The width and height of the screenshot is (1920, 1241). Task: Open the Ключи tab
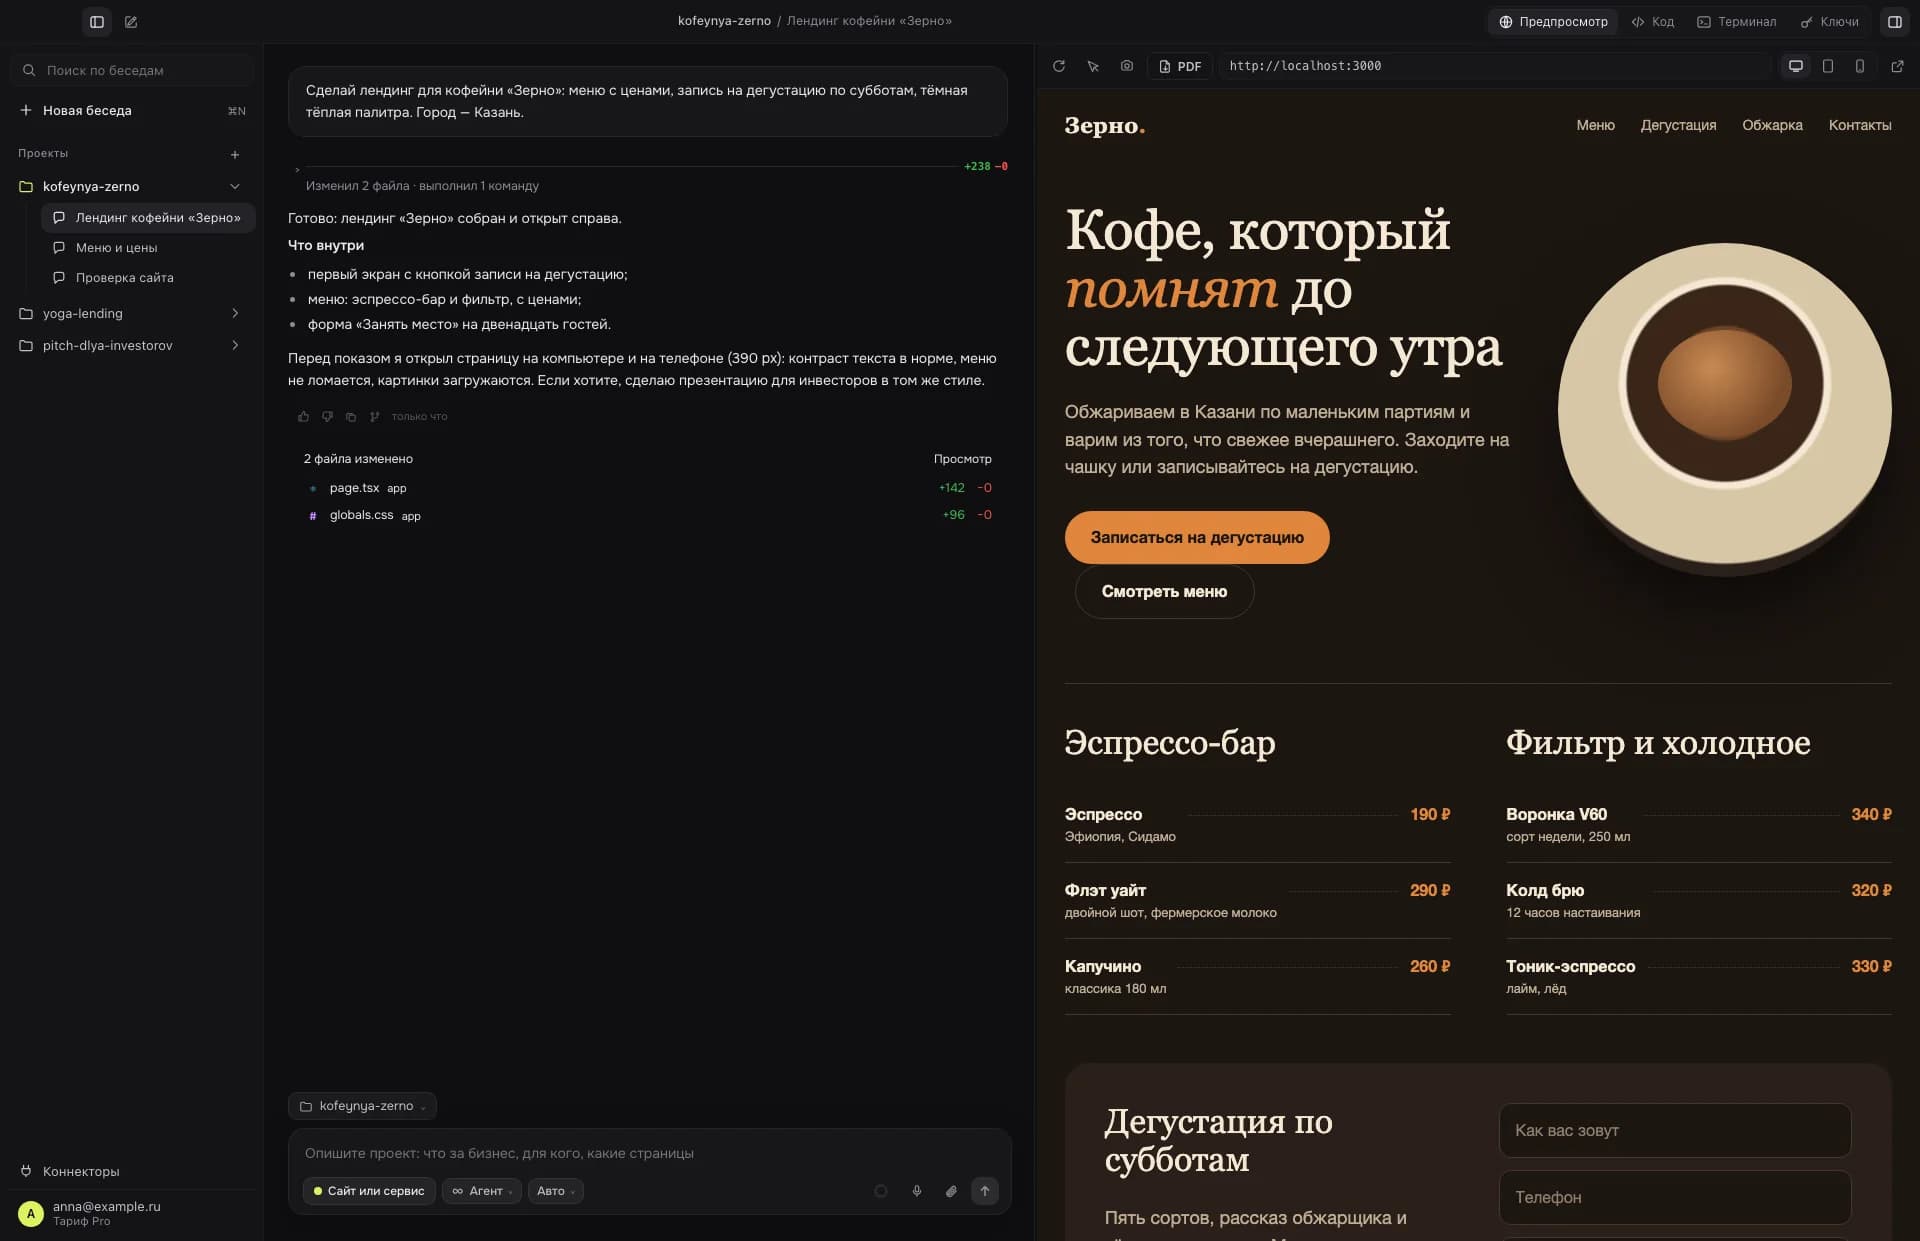1829,21
